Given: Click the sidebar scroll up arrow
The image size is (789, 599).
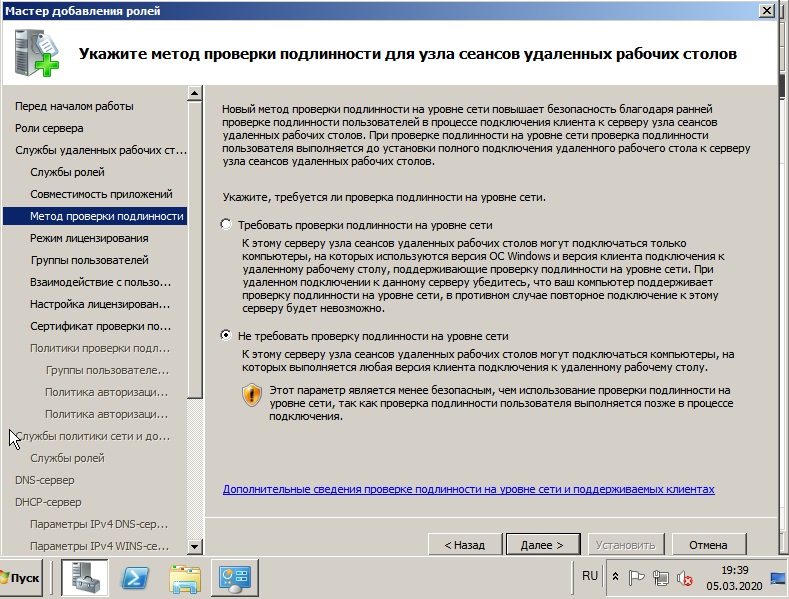Looking at the screenshot, I should pos(194,93).
